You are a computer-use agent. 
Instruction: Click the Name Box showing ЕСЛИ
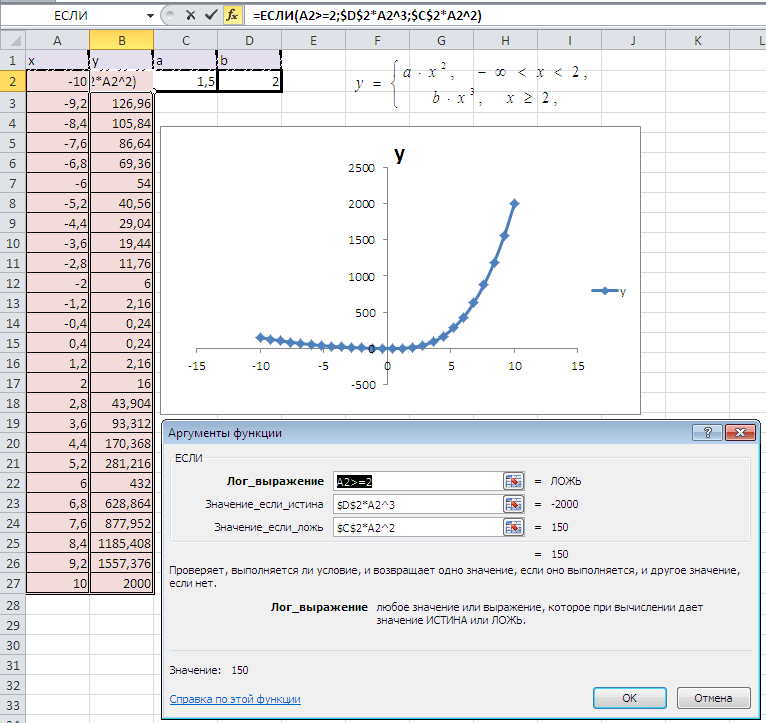coord(71,16)
